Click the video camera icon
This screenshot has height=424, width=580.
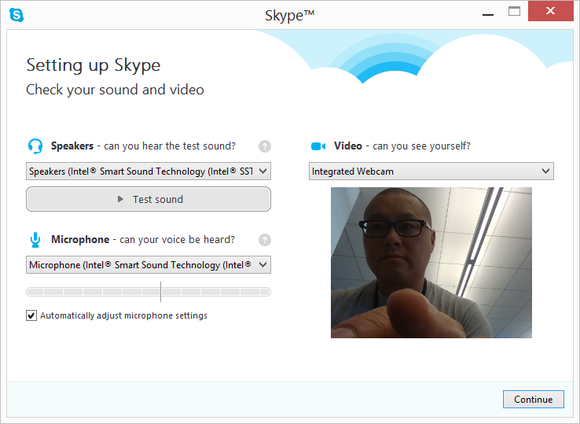click(x=318, y=146)
